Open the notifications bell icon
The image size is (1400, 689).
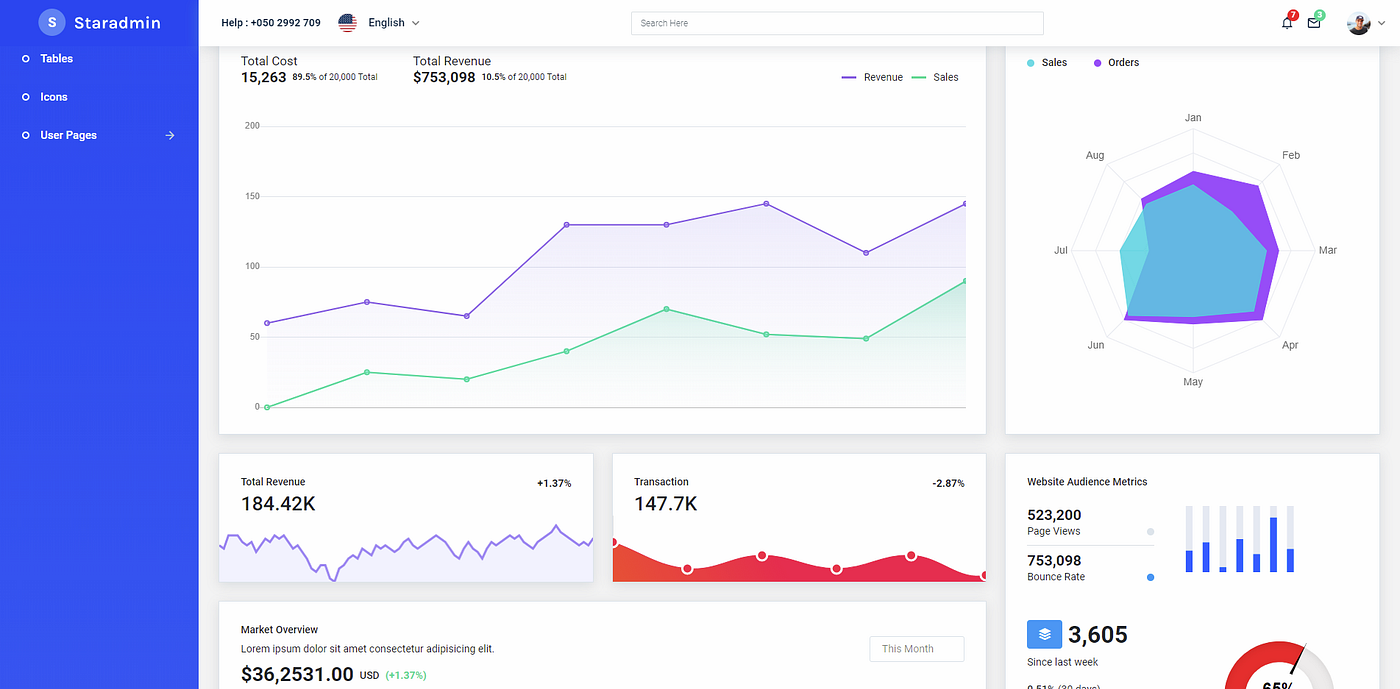tap(1287, 23)
